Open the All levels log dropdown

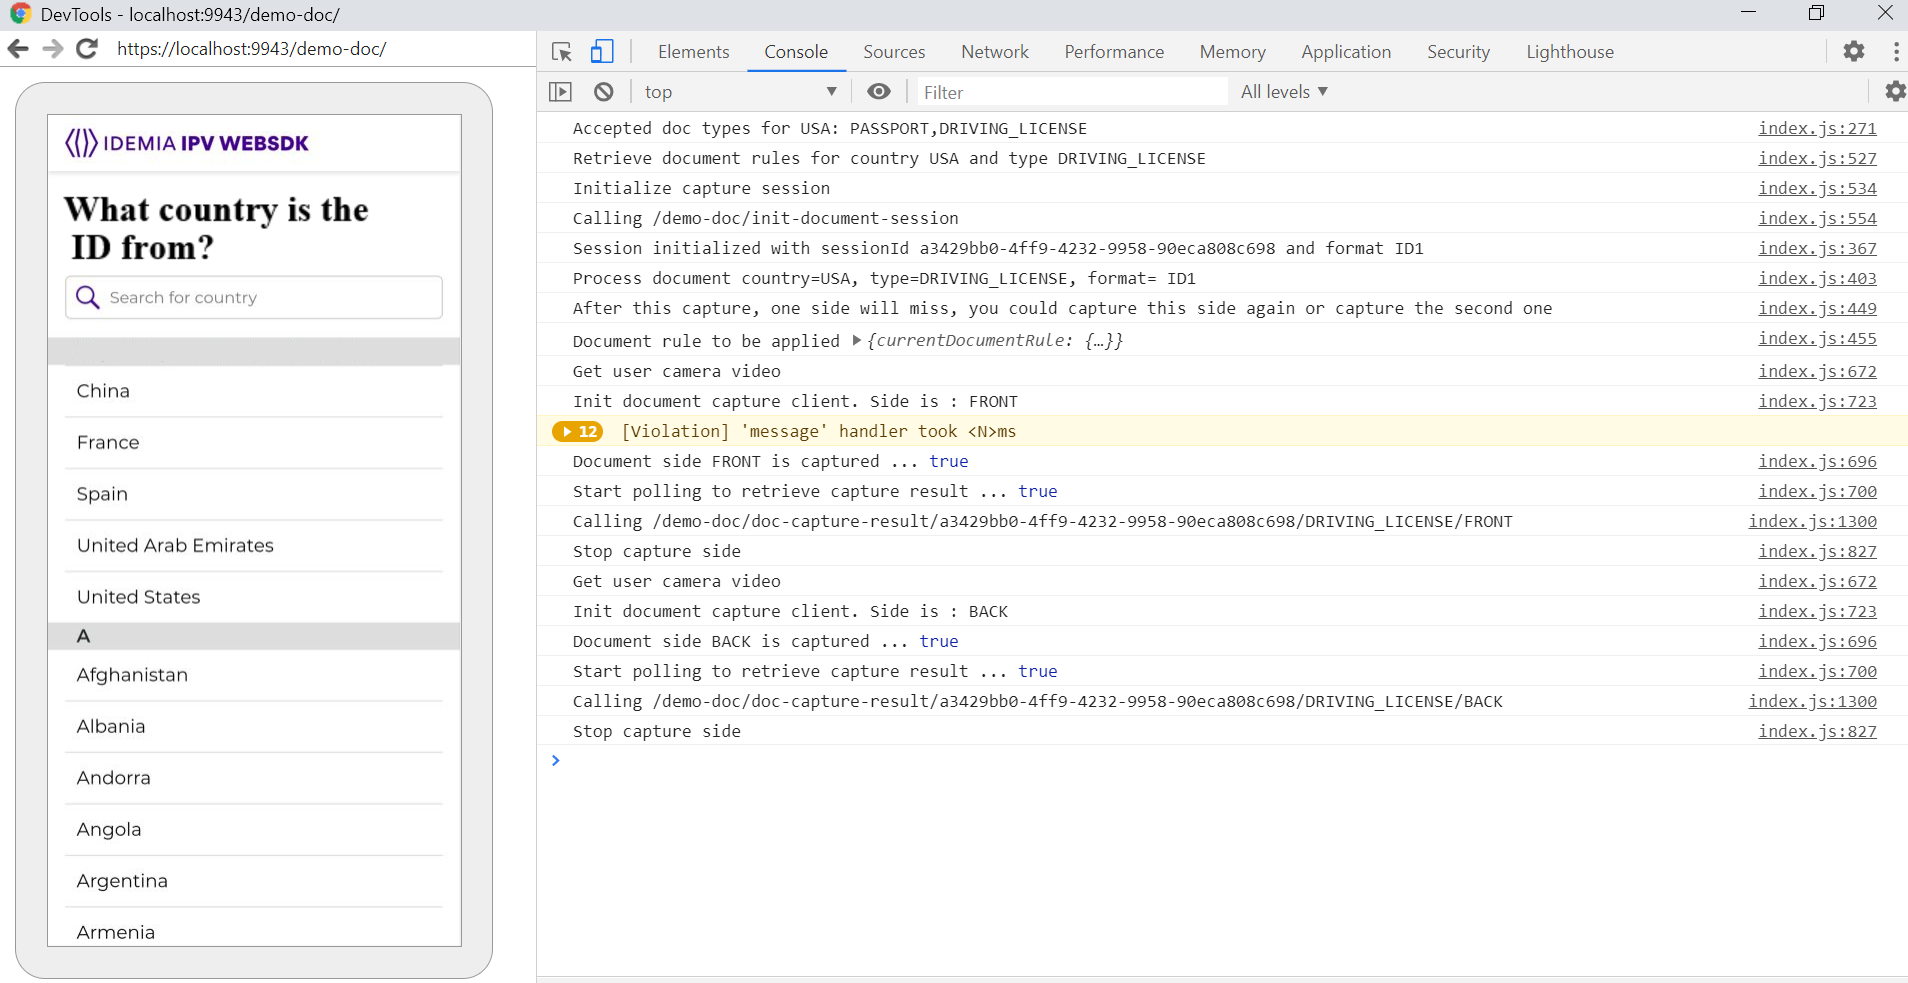coord(1284,92)
